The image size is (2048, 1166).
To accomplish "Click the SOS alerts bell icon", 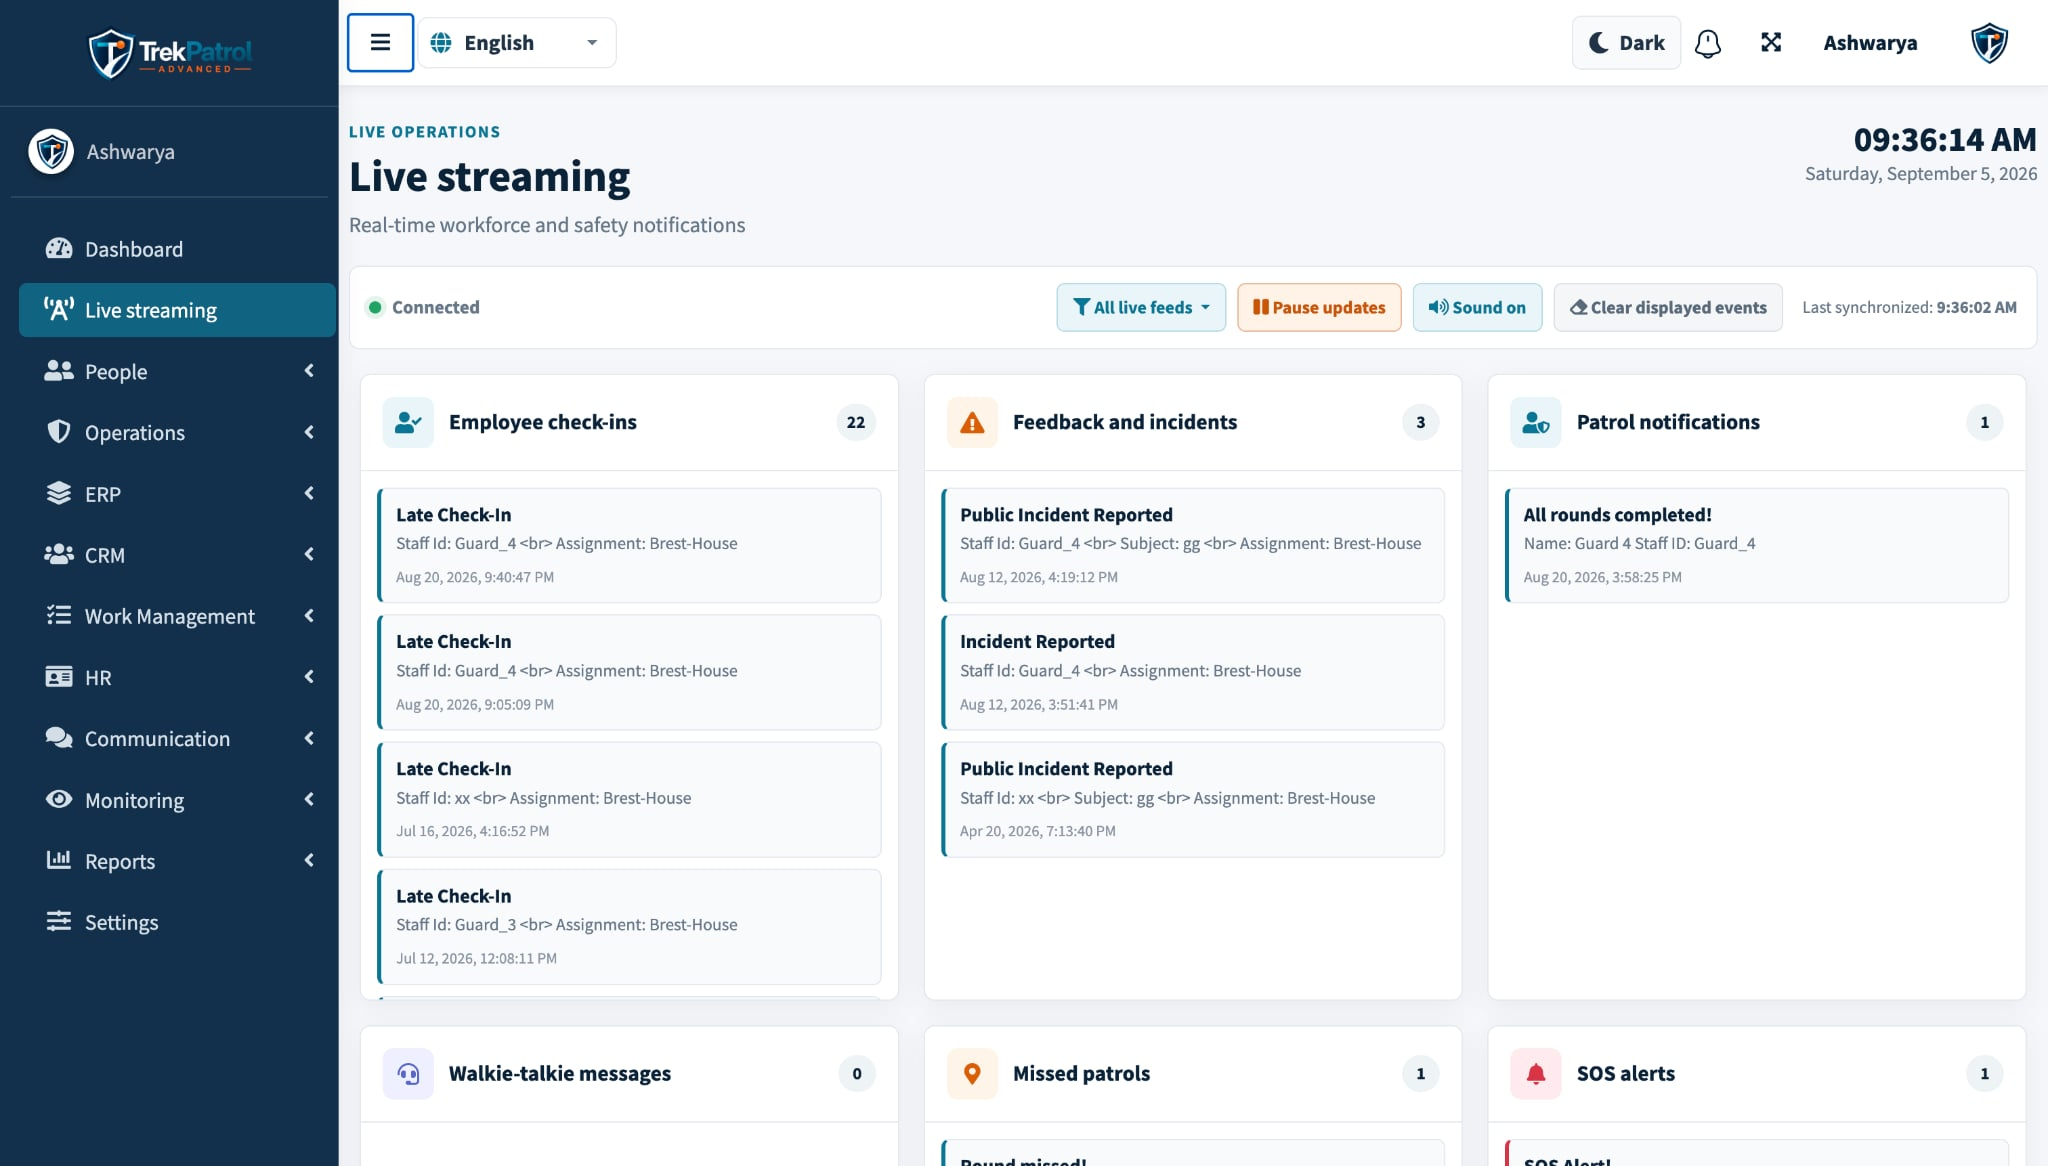I will coord(1536,1074).
